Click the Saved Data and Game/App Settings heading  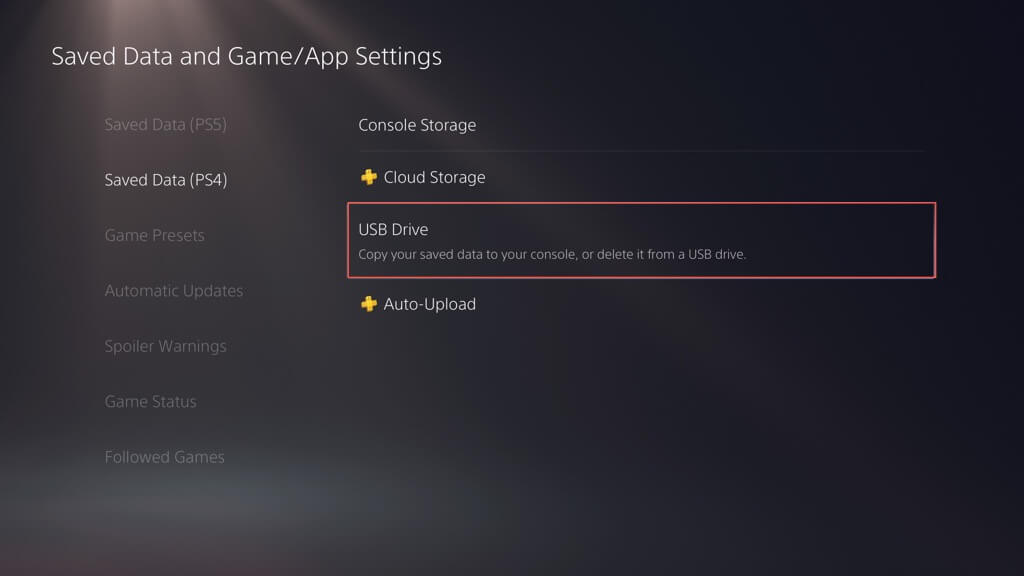point(246,56)
